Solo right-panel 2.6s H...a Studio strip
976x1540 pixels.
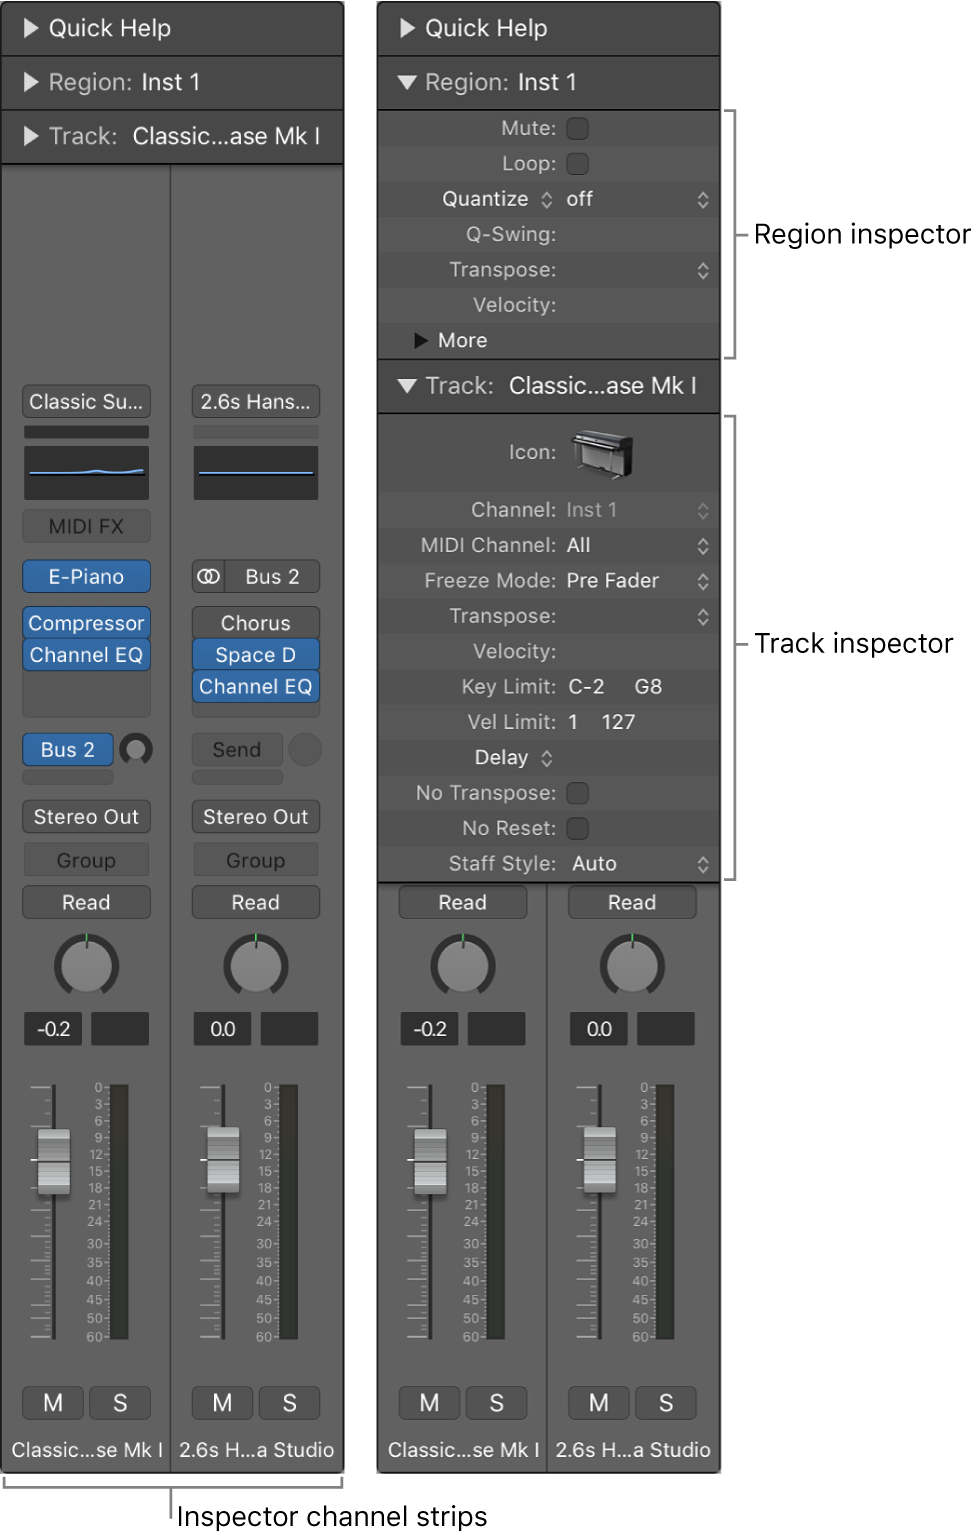point(665,1403)
